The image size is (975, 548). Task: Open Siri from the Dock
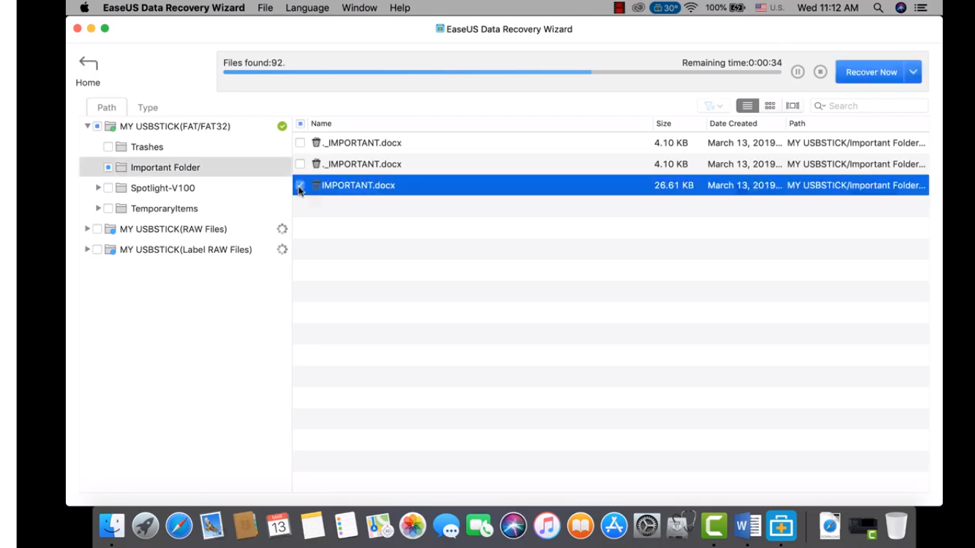[x=513, y=526]
